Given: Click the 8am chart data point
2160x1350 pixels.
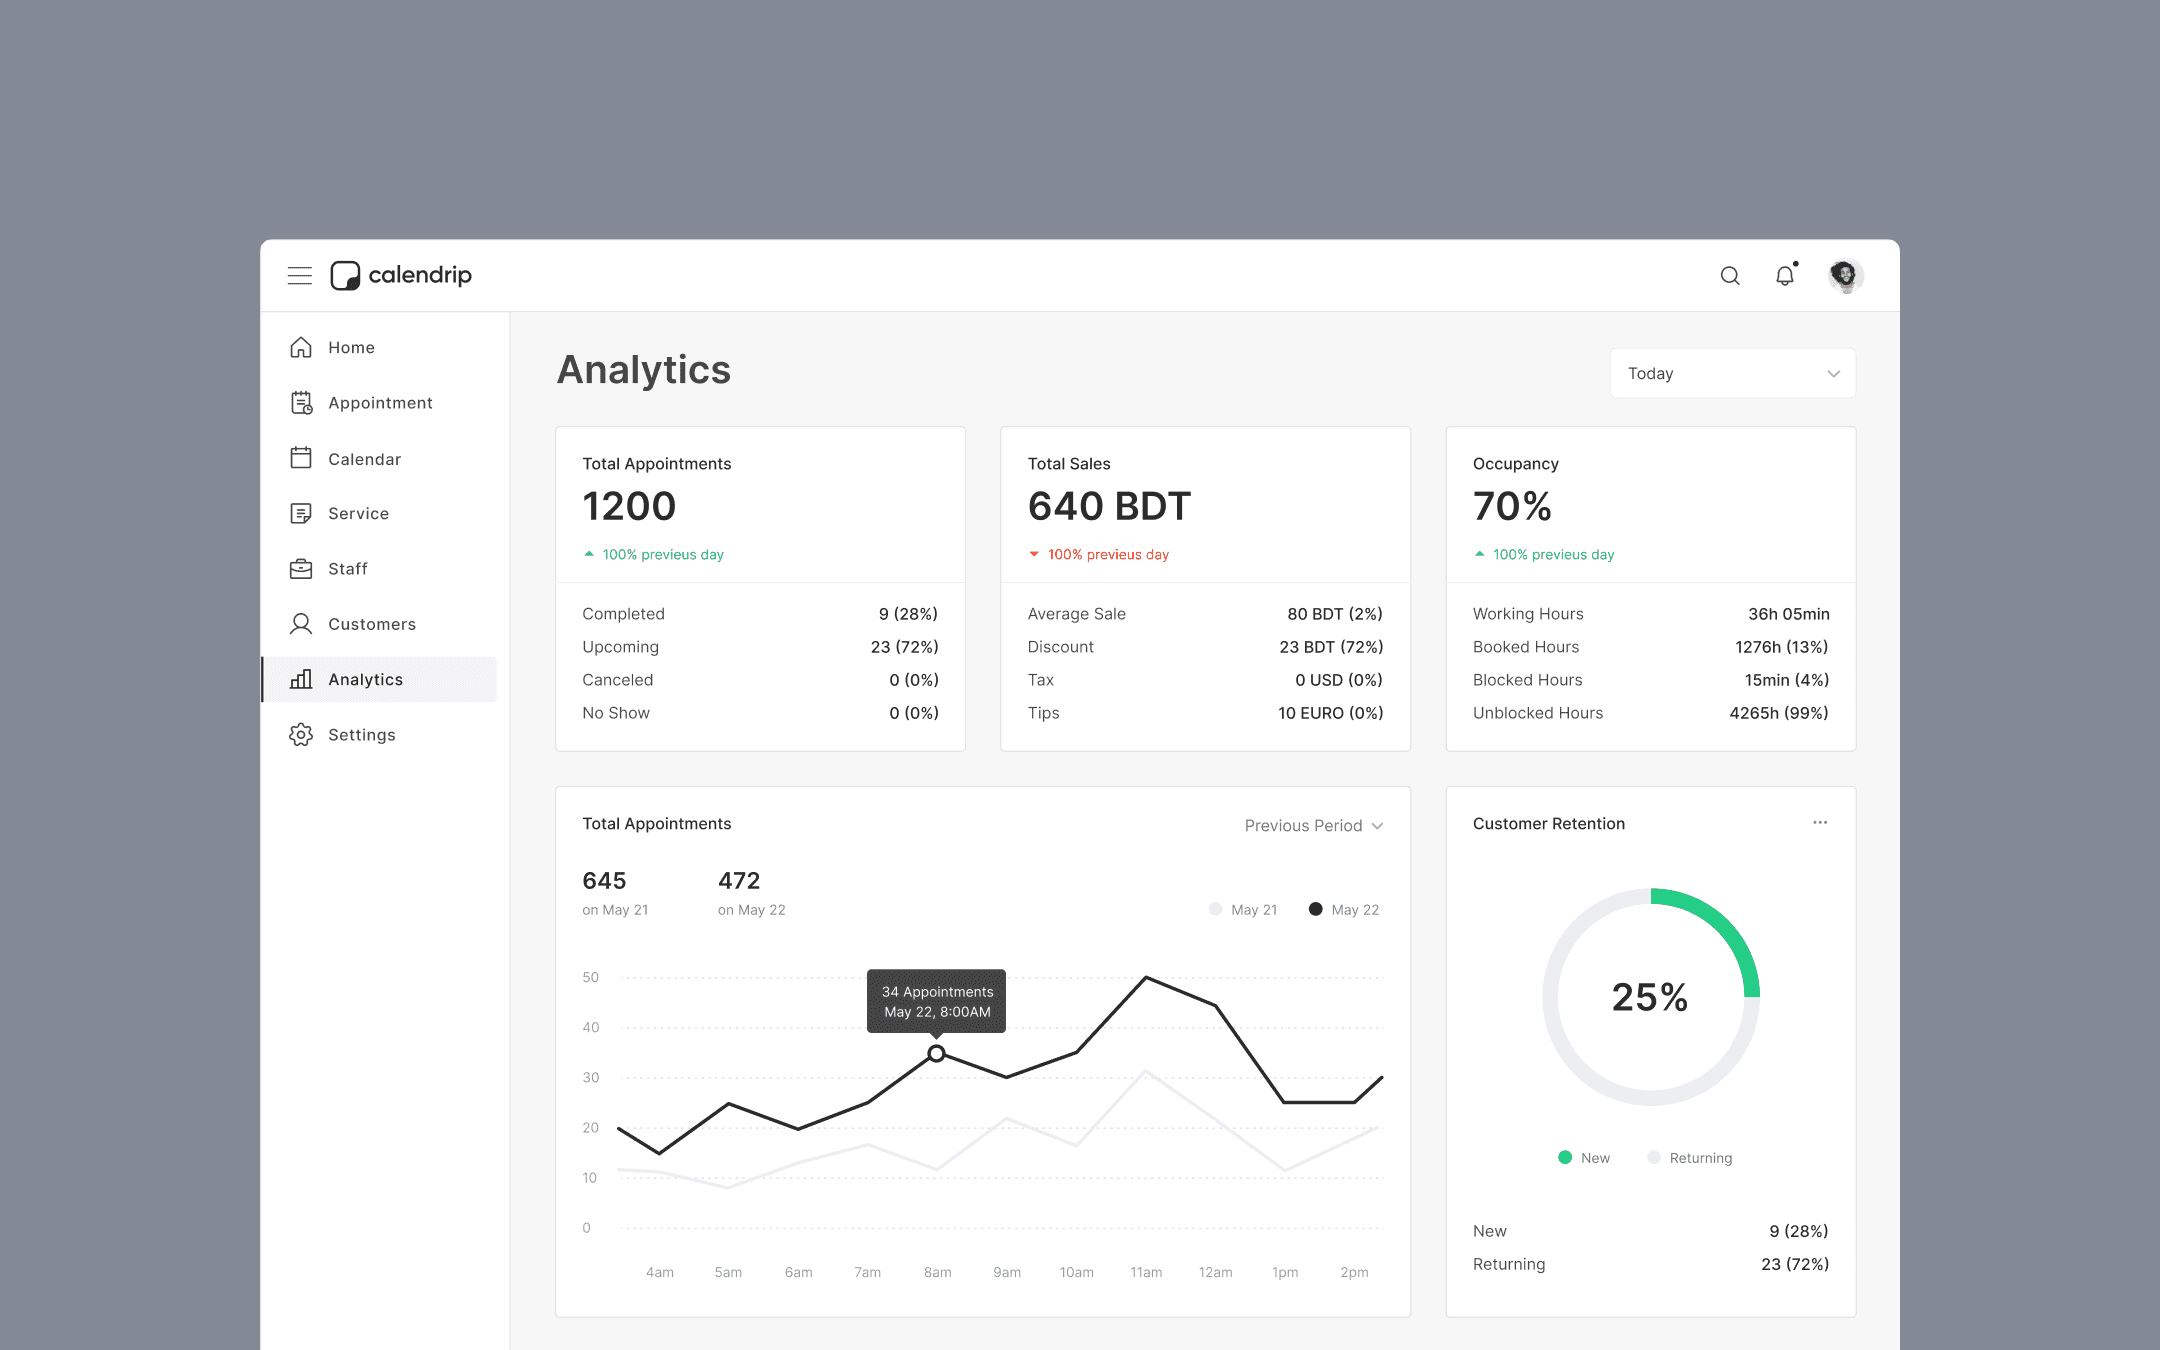Looking at the screenshot, I should (936, 1053).
